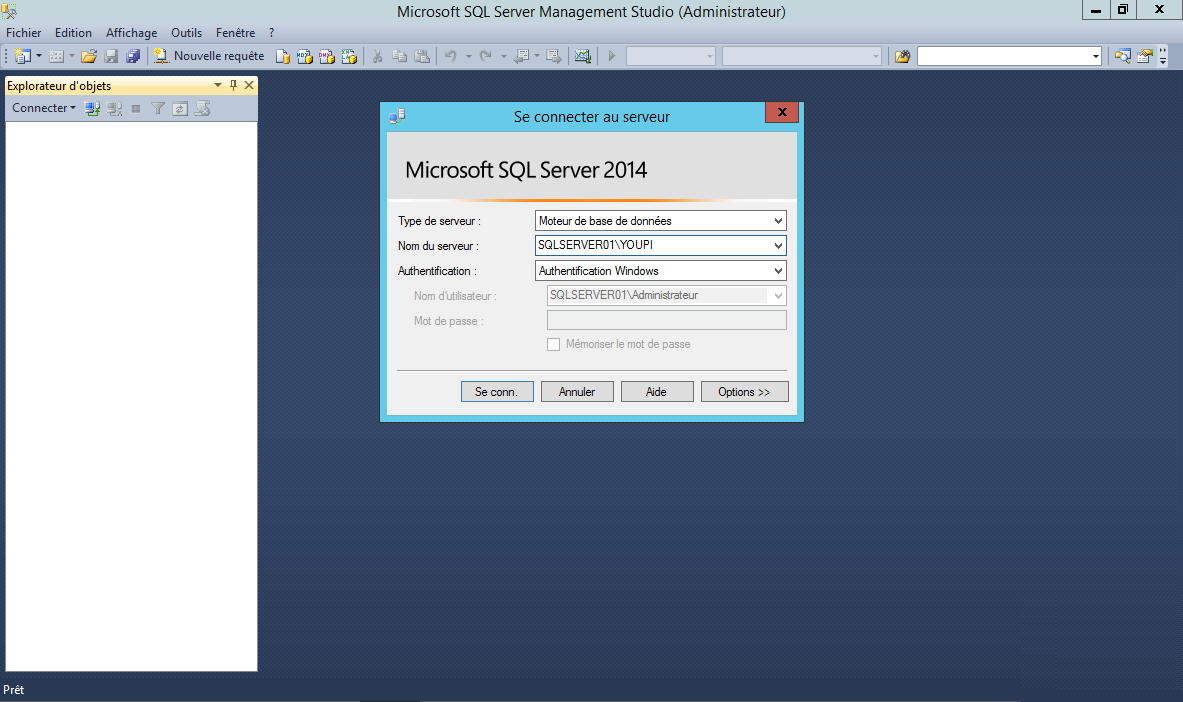Click the SQLSERVER01\YOUPI server name text
The height and width of the screenshot is (702, 1183).
595,245
